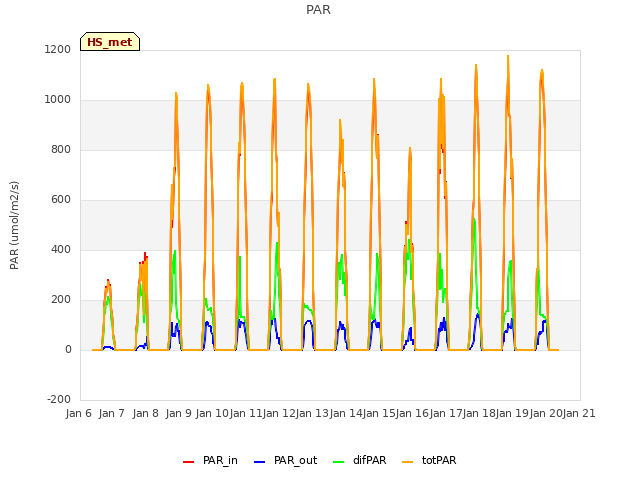This screenshot has width=640, height=480.
Task: Click x-axis label Jan 13
Action: point(312,413)
